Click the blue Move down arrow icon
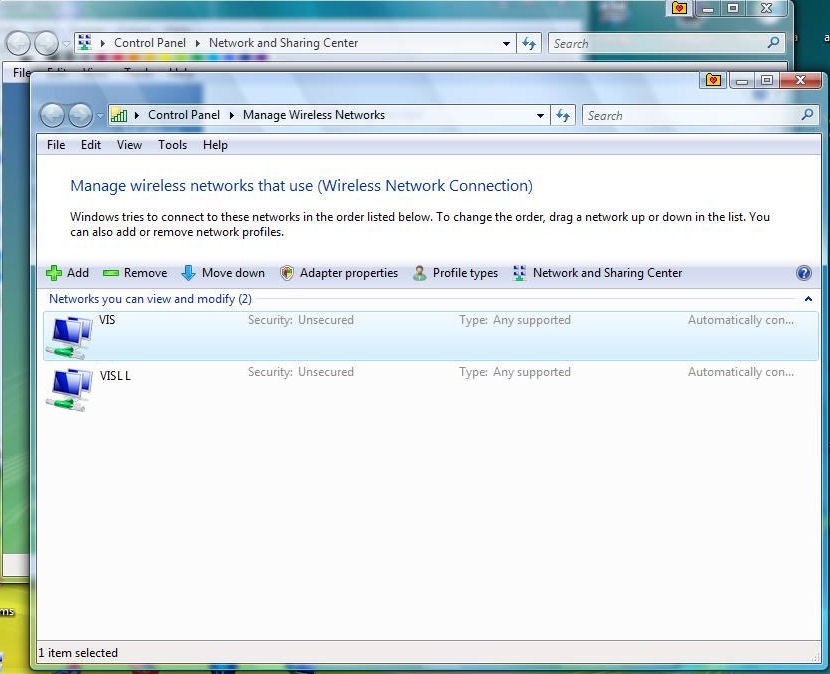 click(188, 273)
